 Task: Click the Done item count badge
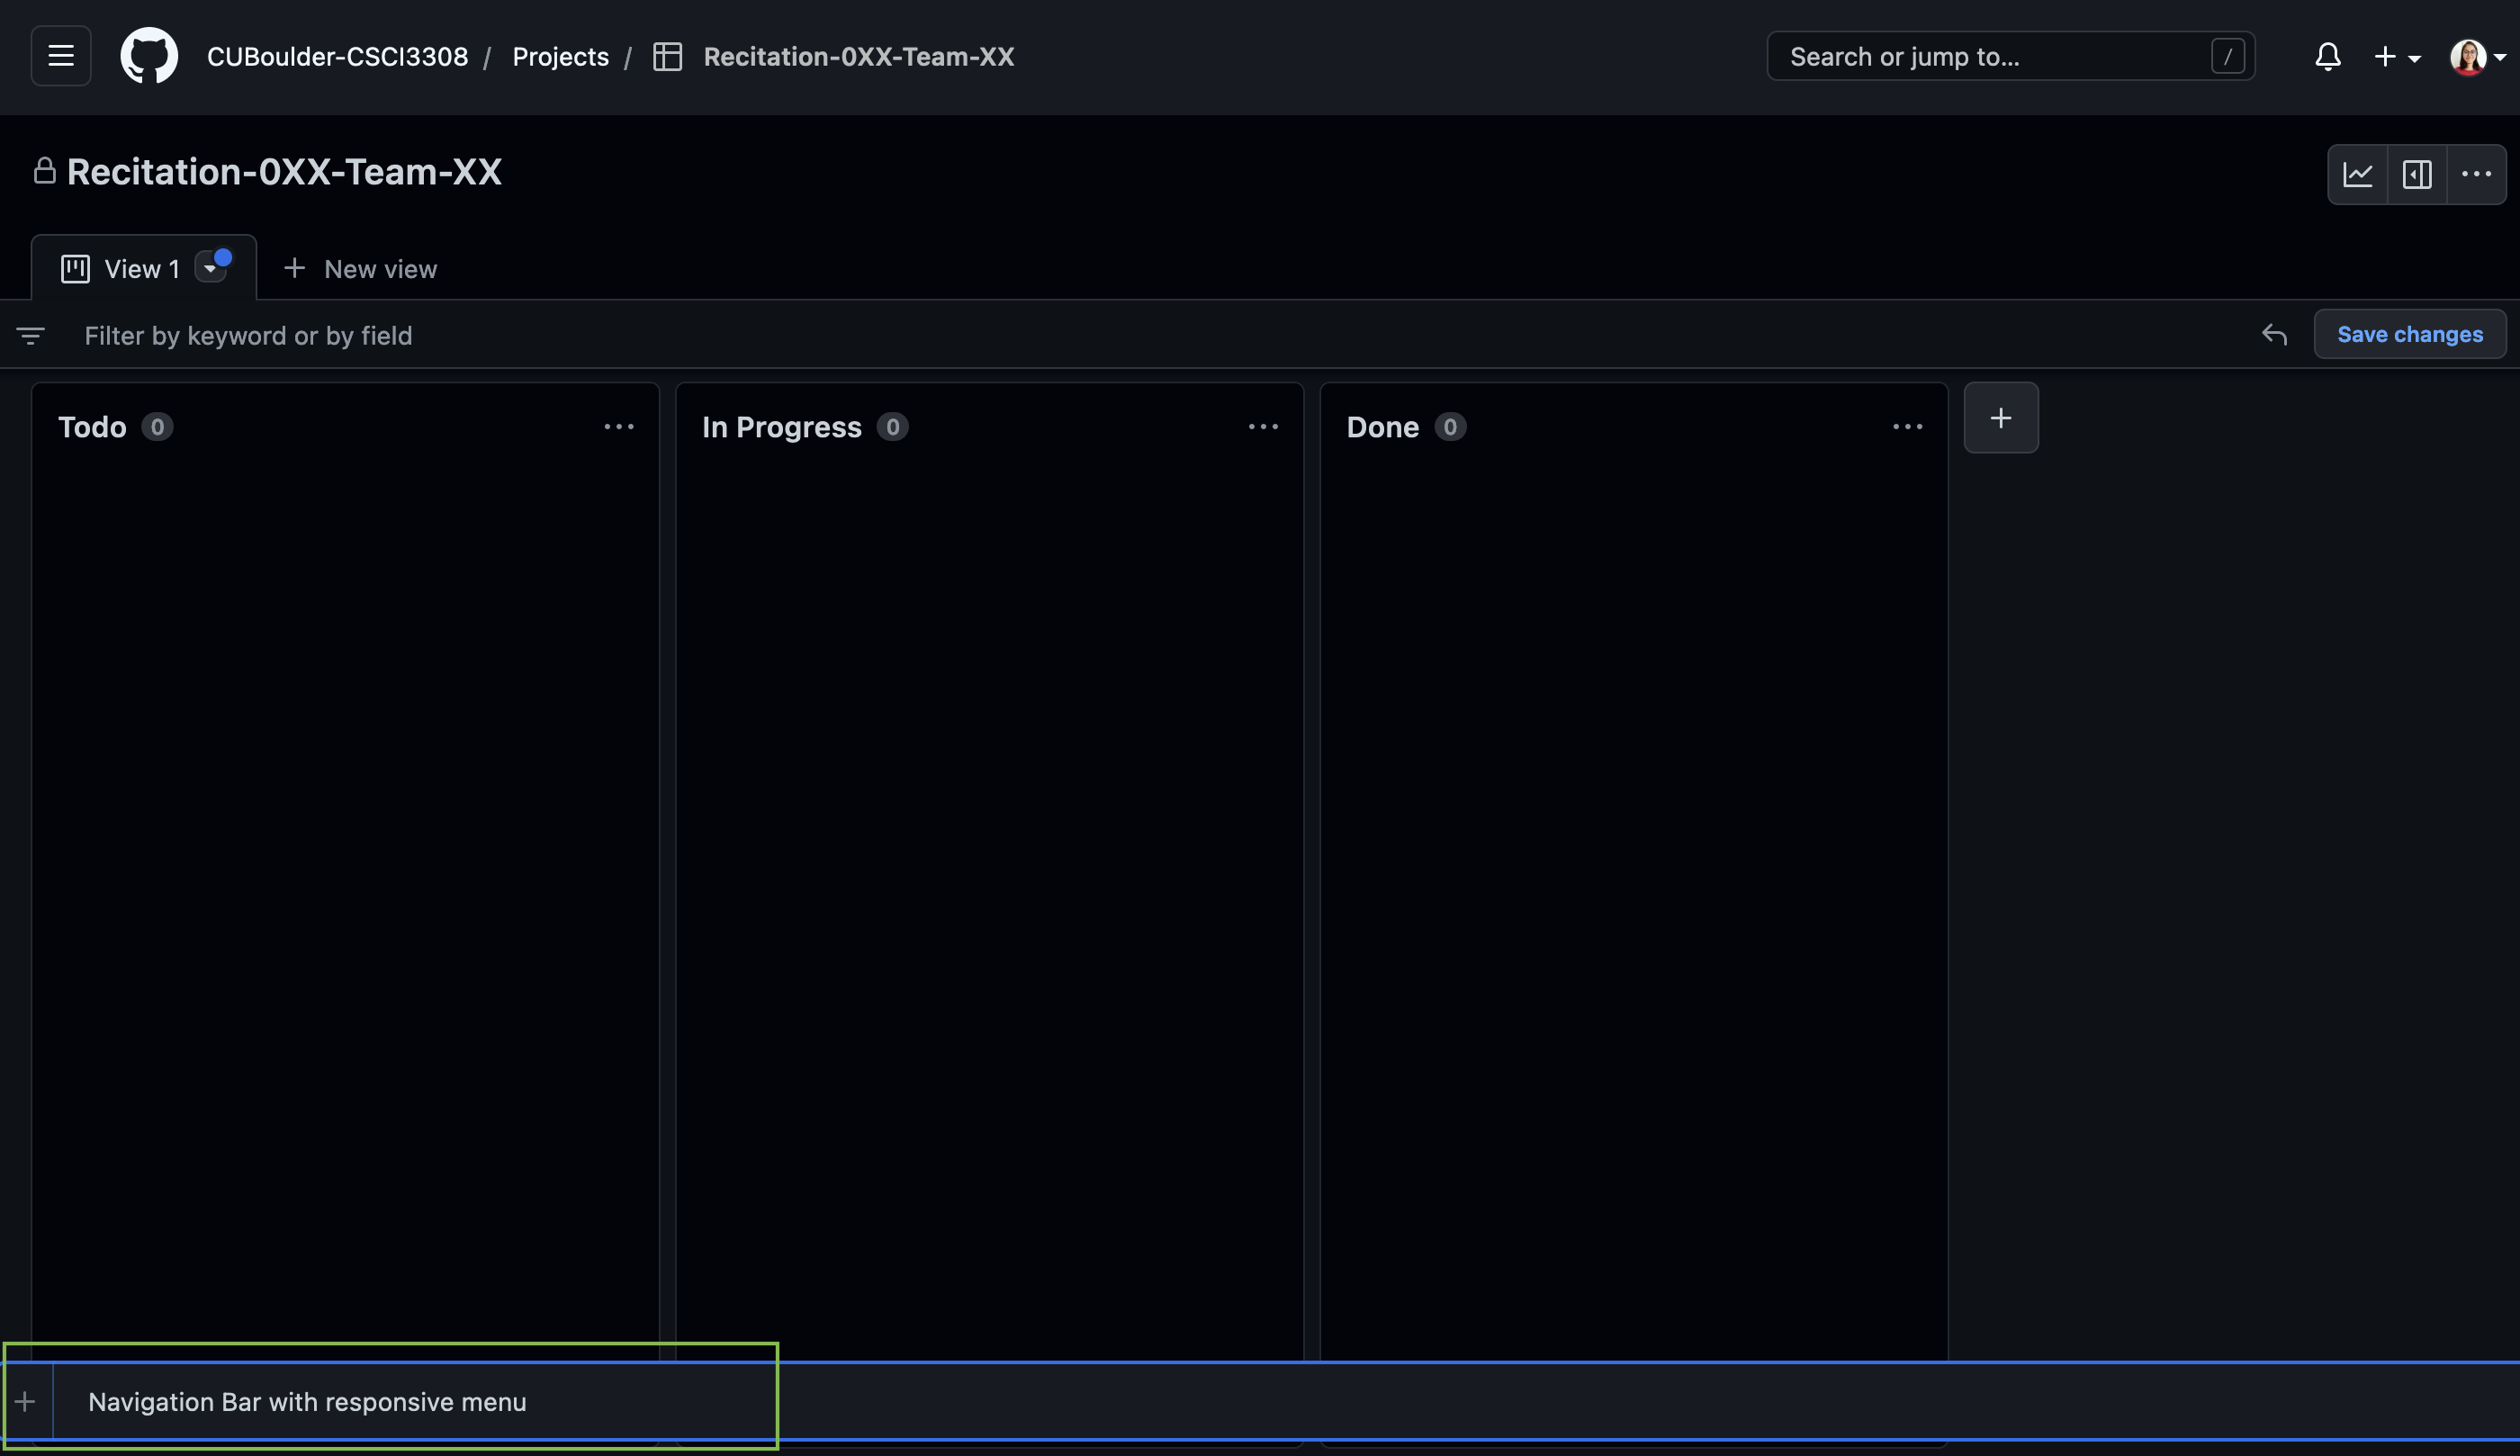click(1450, 427)
